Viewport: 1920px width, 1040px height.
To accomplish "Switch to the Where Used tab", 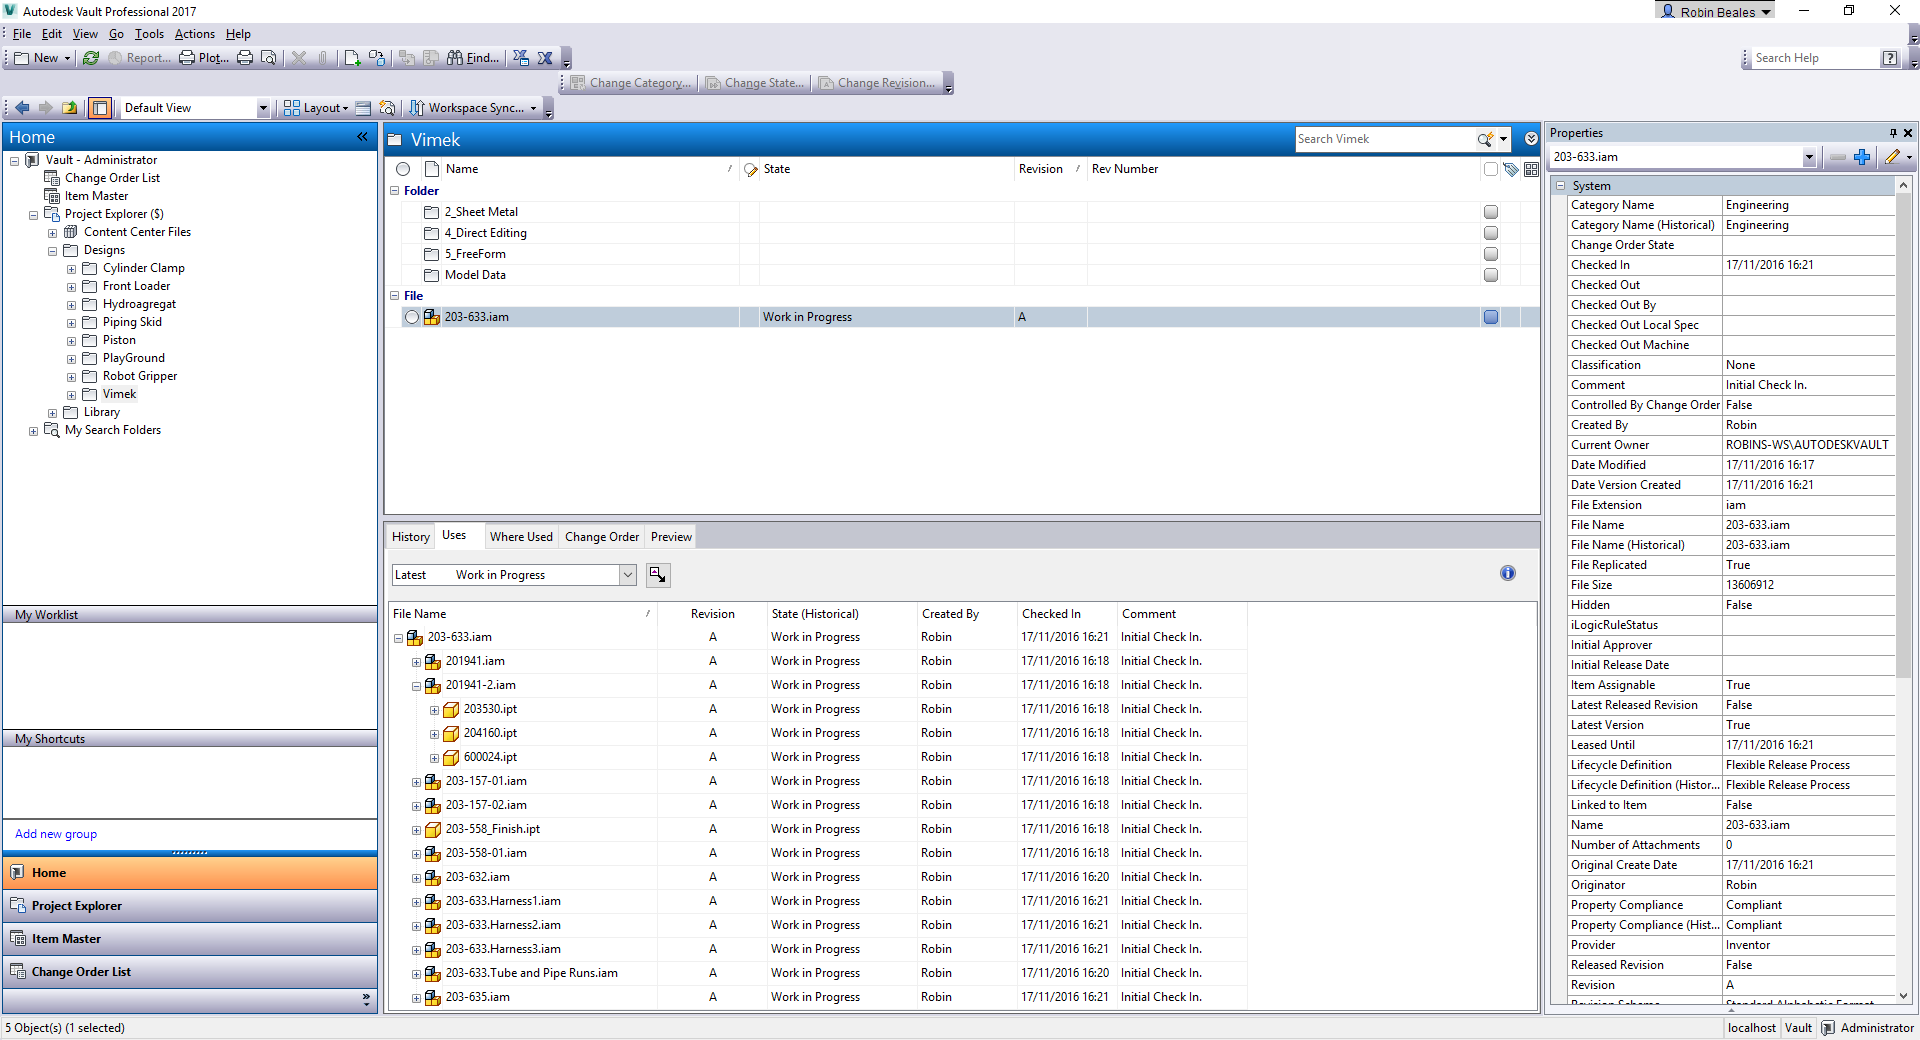I will pos(520,537).
